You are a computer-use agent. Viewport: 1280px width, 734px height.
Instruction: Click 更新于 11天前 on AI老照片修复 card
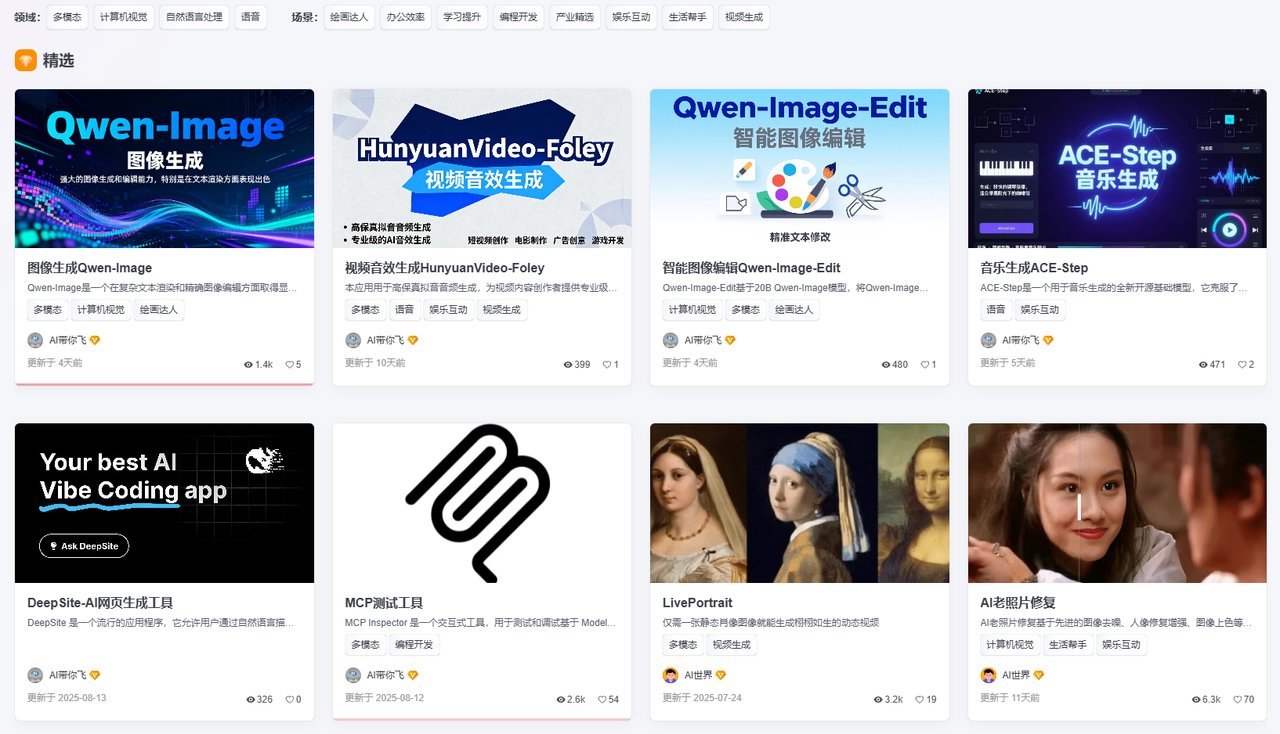(1010, 698)
